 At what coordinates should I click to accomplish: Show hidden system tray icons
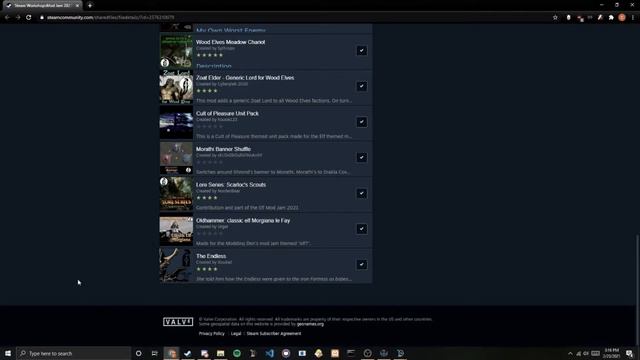(570, 353)
